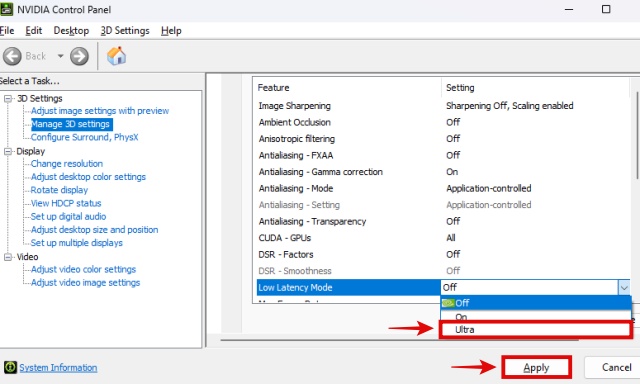Click the Apply button
This screenshot has width=640, height=384.
536,368
